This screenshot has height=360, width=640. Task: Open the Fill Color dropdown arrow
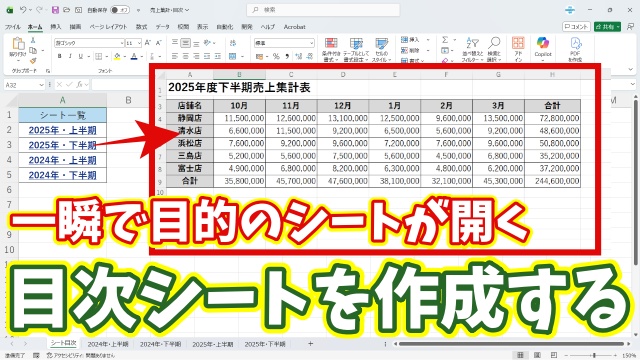[x=125, y=56]
